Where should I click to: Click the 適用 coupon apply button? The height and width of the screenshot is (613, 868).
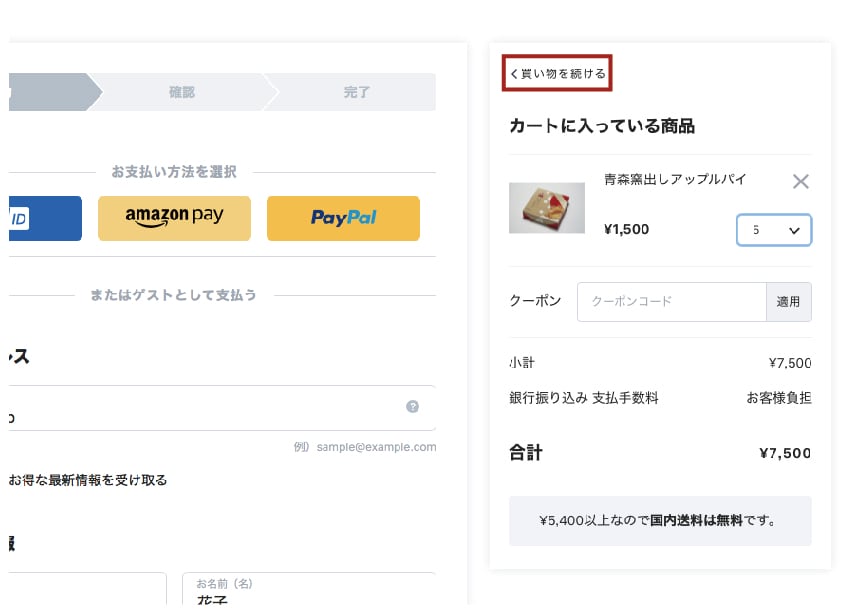(x=788, y=302)
